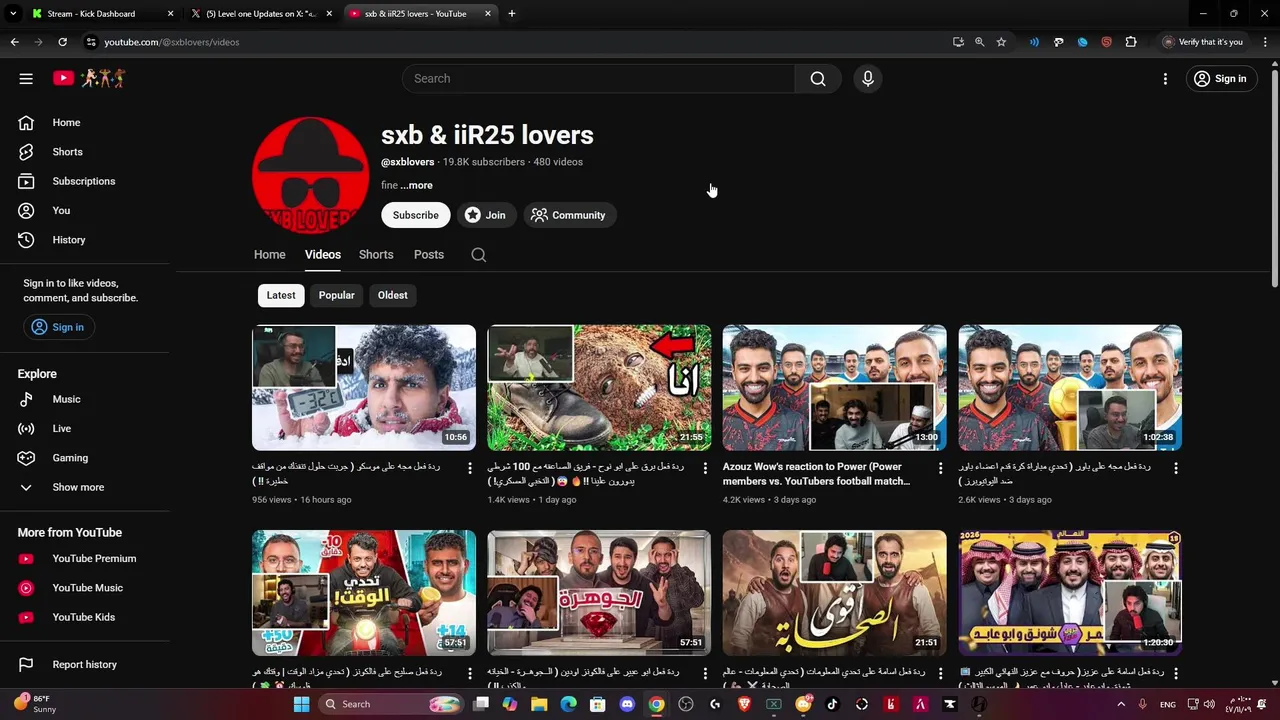
Task: Open TikTok from the taskbar
Action: [832, 704]
